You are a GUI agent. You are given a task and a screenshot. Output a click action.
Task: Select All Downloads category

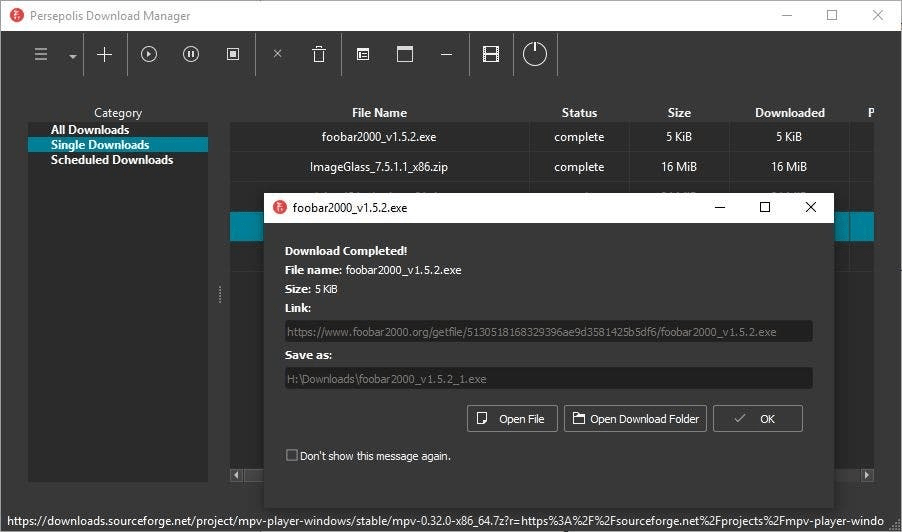point(90,130)
